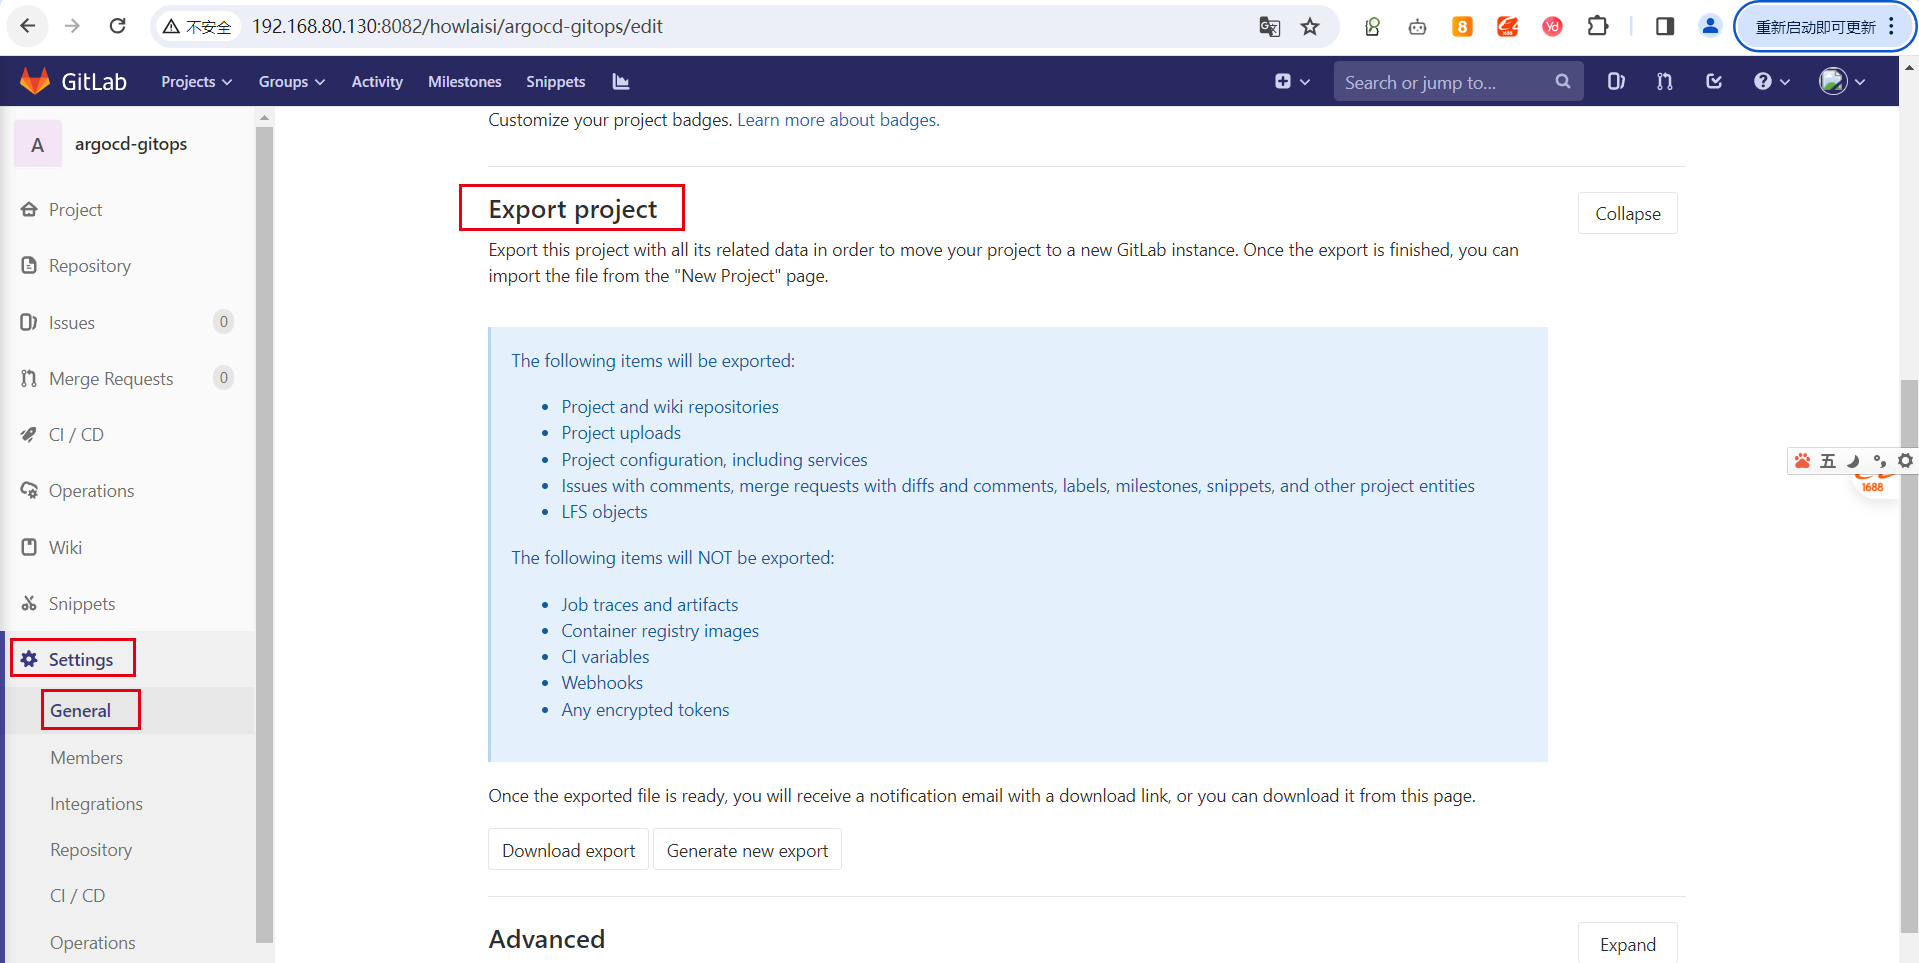Click the Google Translate icon in address bar
1919x963 pixels.
click(1269, 27)
